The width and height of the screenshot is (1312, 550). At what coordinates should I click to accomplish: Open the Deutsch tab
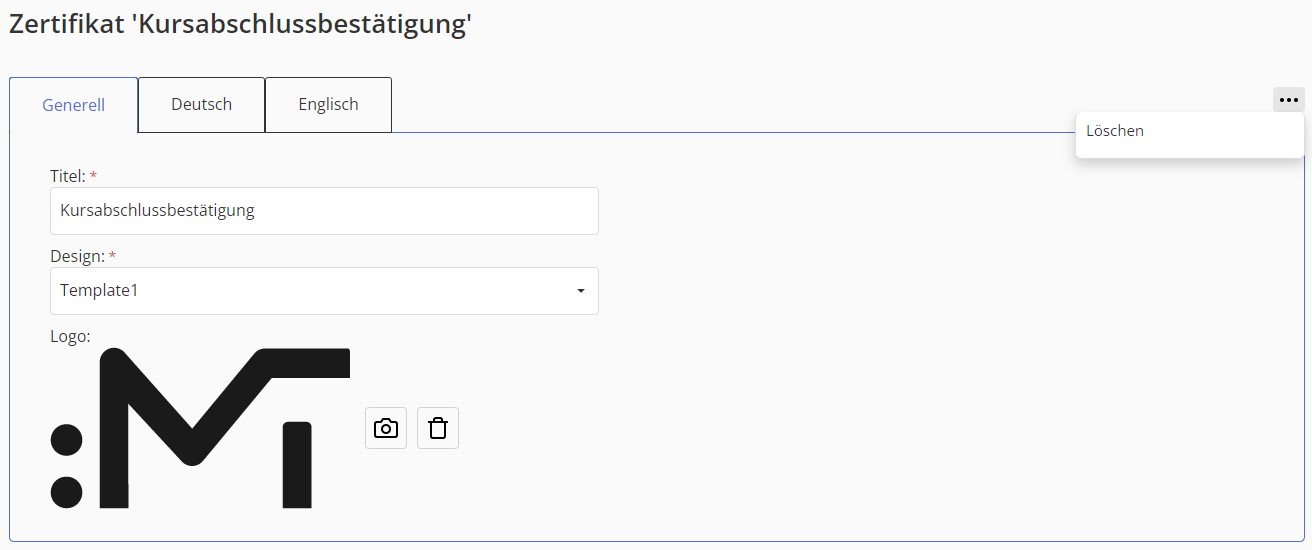point(201,104)
